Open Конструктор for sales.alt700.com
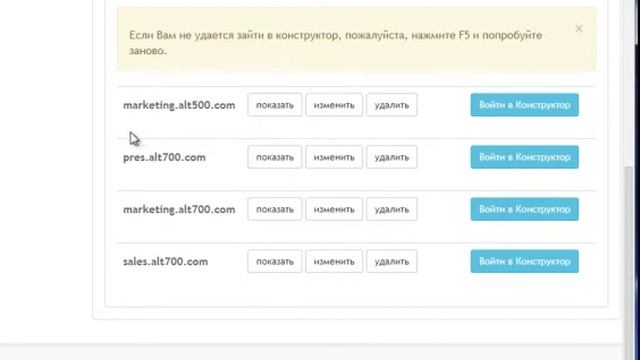This screenshot has width=640, height=360. pyautogui.click(x=524, y=261)
